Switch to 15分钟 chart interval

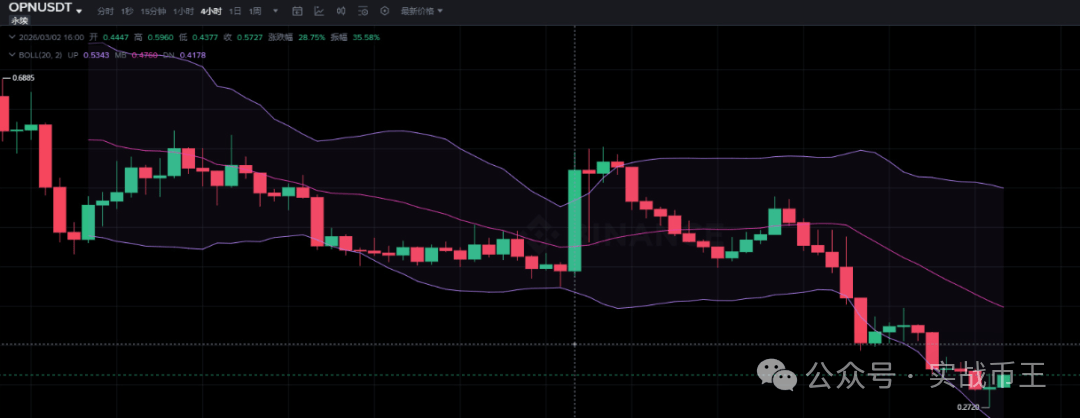click(x=154, y=11)
